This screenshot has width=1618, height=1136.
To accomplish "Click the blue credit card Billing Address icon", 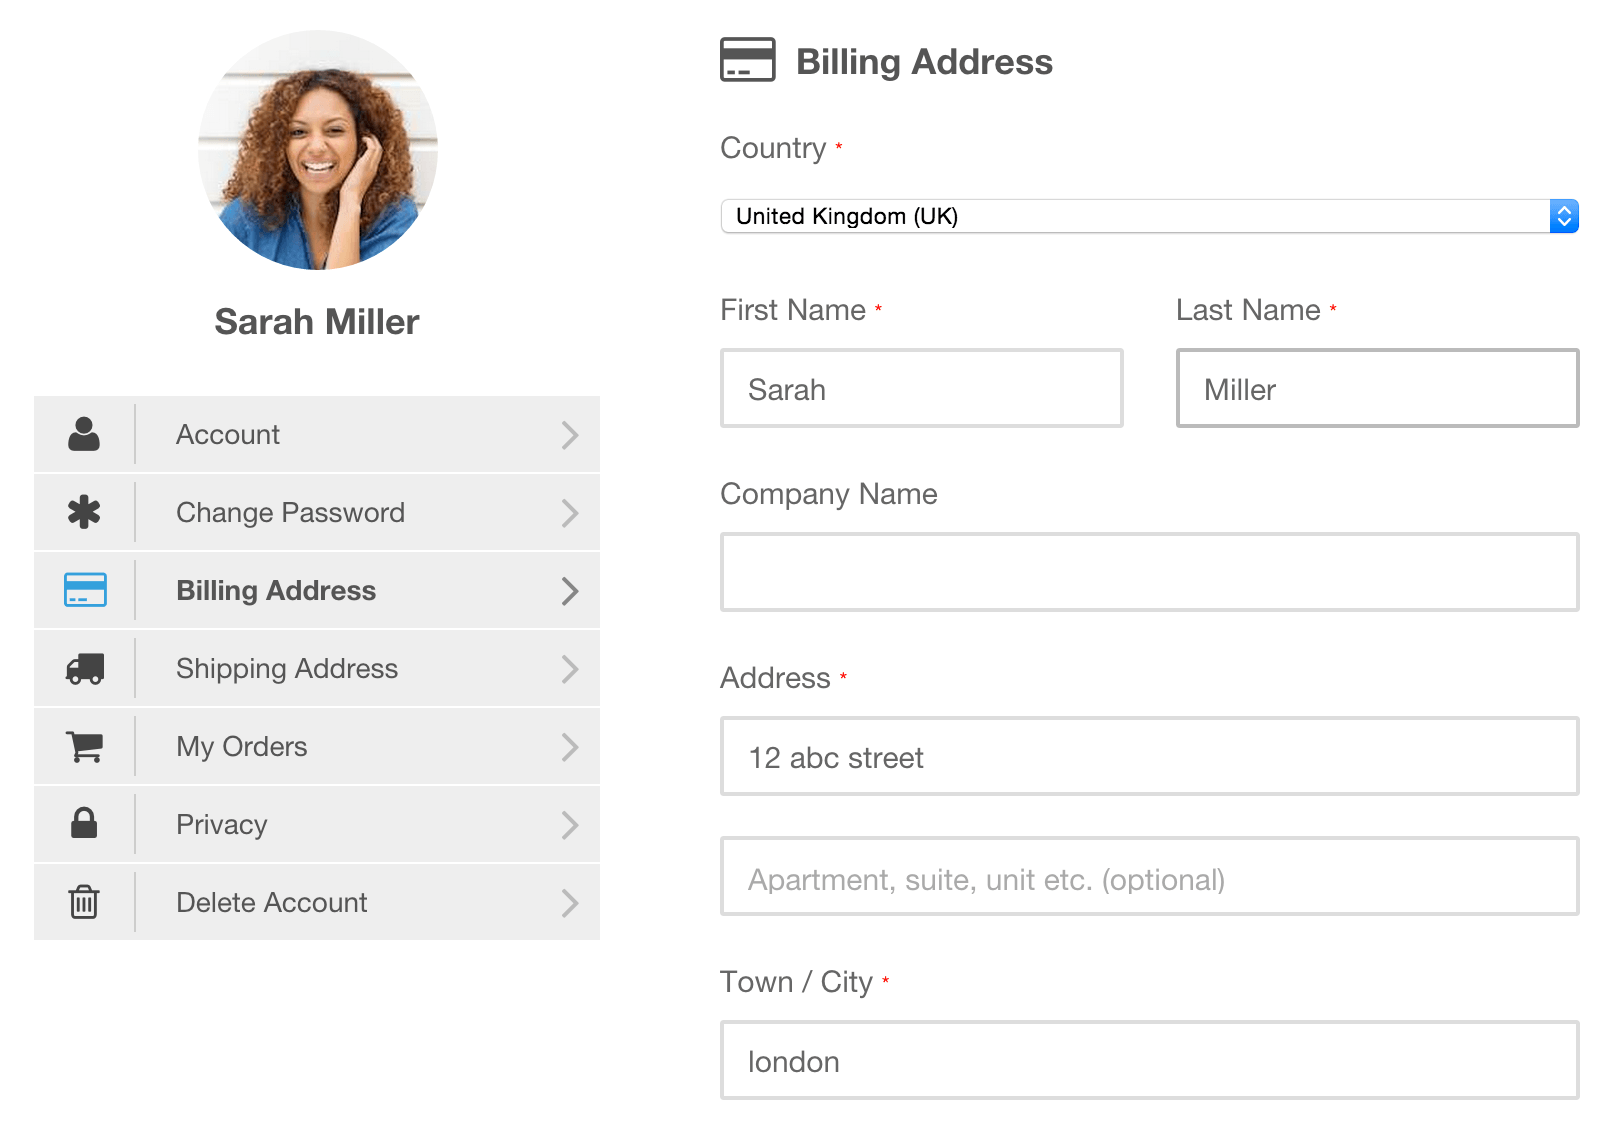I will (84, 590).
